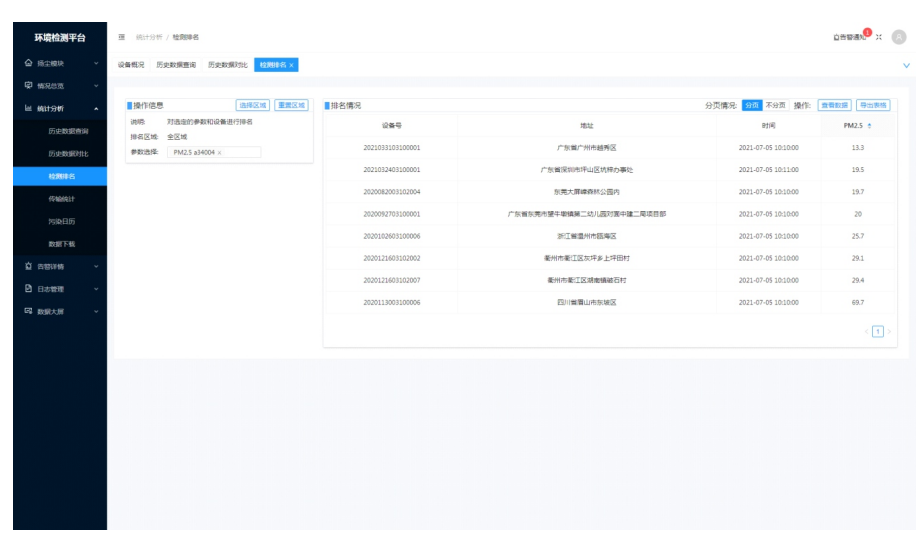Click the 选择区域 button
Image resolution: width=919 pixels, height=542 pixels.
pos(252,105)
